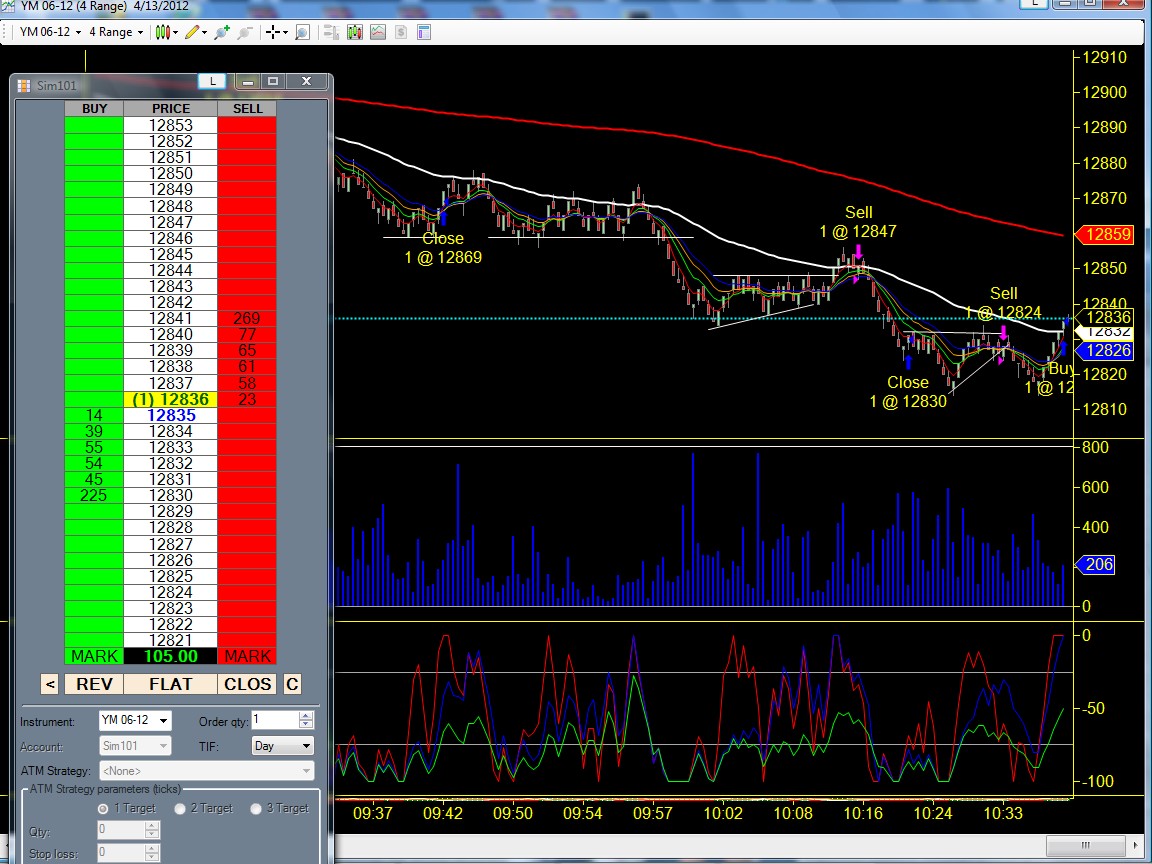Click the green MARK buy cell
The height and width of the screenshot is (864, 1152).
pyautogui.click(x=94, y=656)
